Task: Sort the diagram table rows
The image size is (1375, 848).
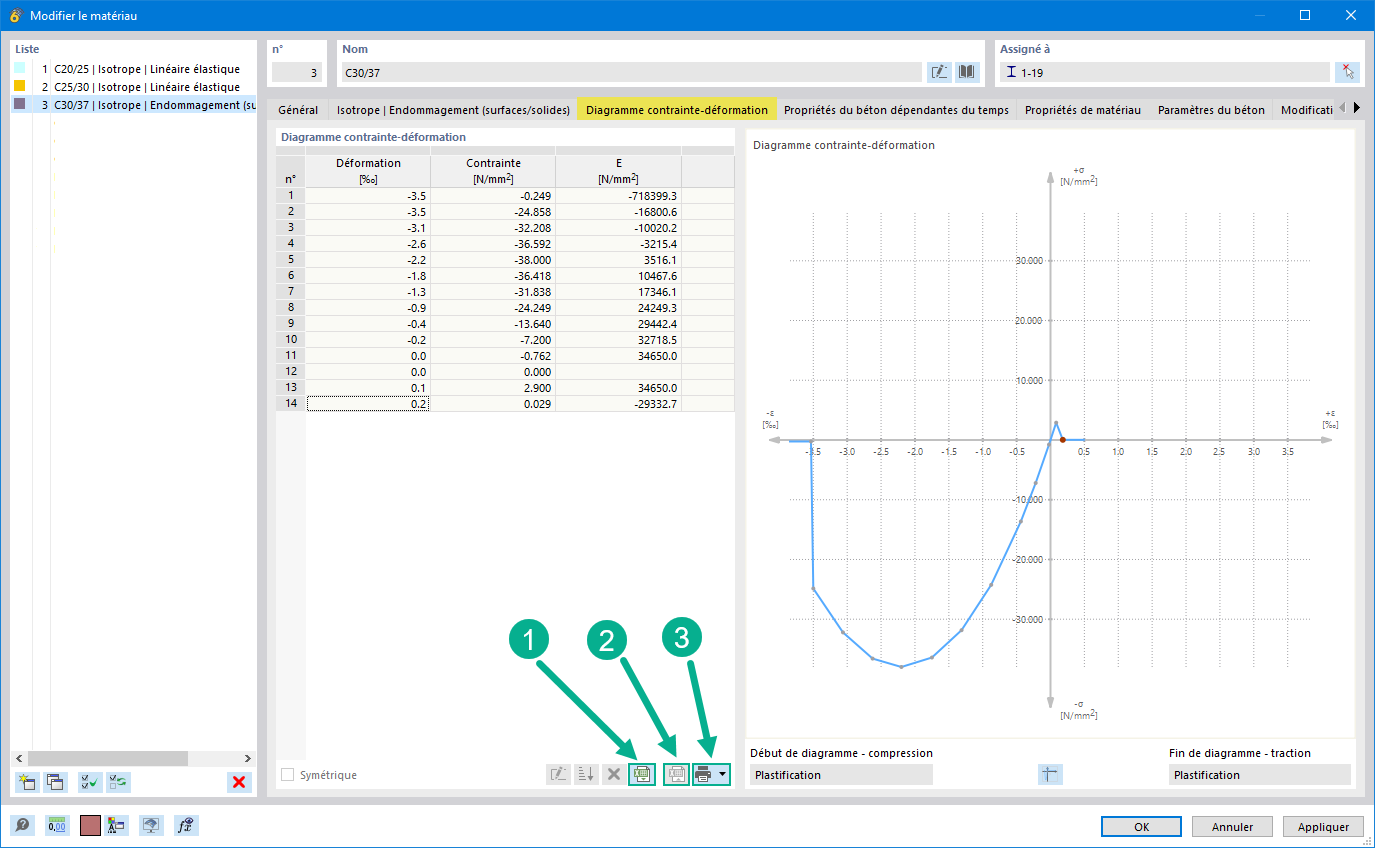Action: (x=586, y=774)
